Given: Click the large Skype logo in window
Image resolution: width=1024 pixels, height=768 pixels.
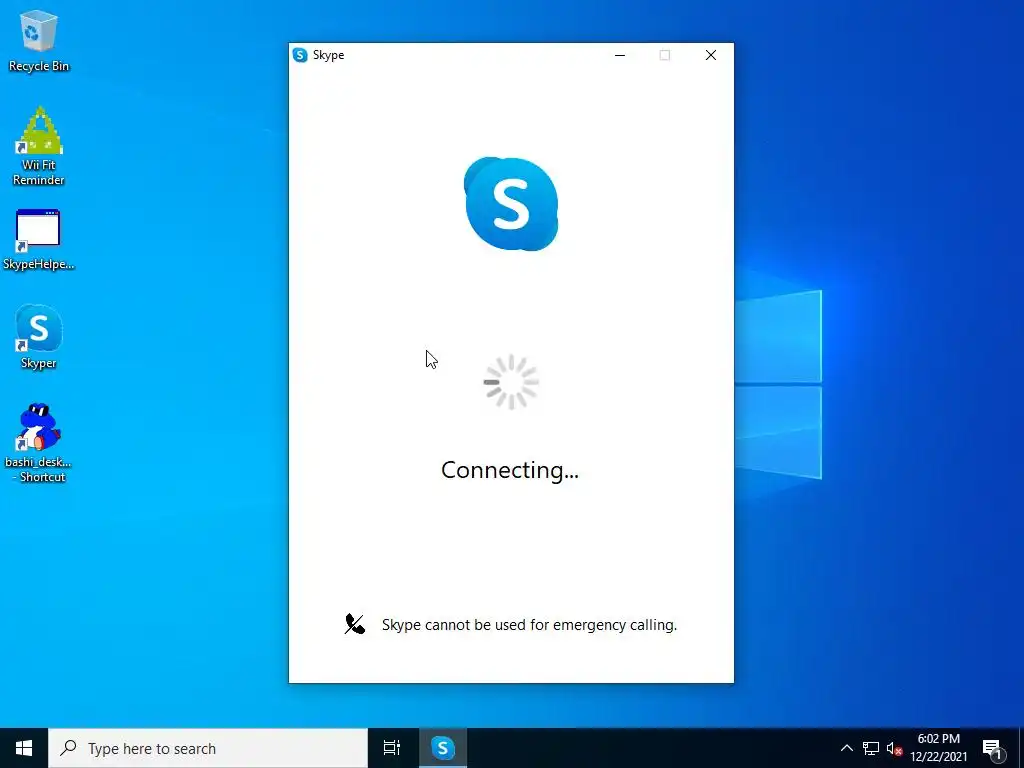Looking at the screenshot, I should (x=511, y=204).
